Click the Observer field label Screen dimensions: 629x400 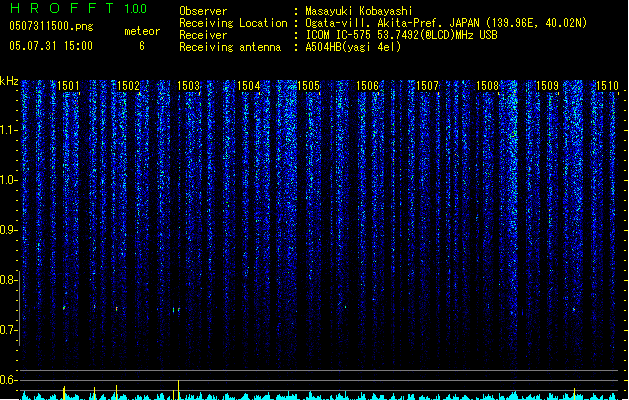point(203,11)
